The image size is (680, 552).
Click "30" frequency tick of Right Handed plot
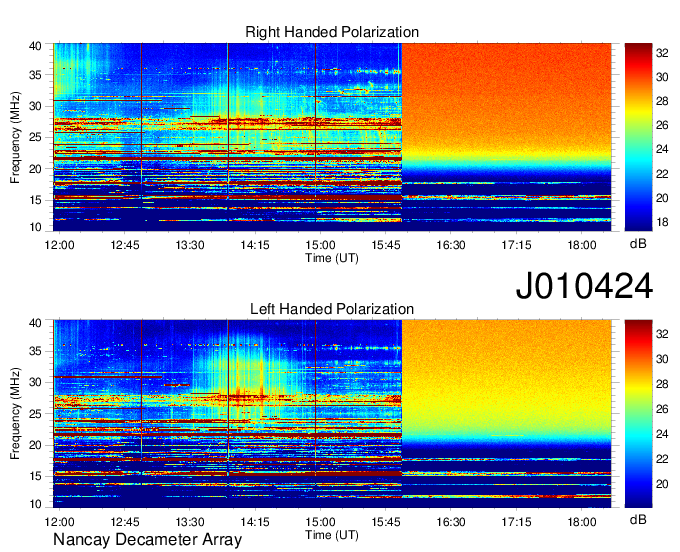coord(36,106)
